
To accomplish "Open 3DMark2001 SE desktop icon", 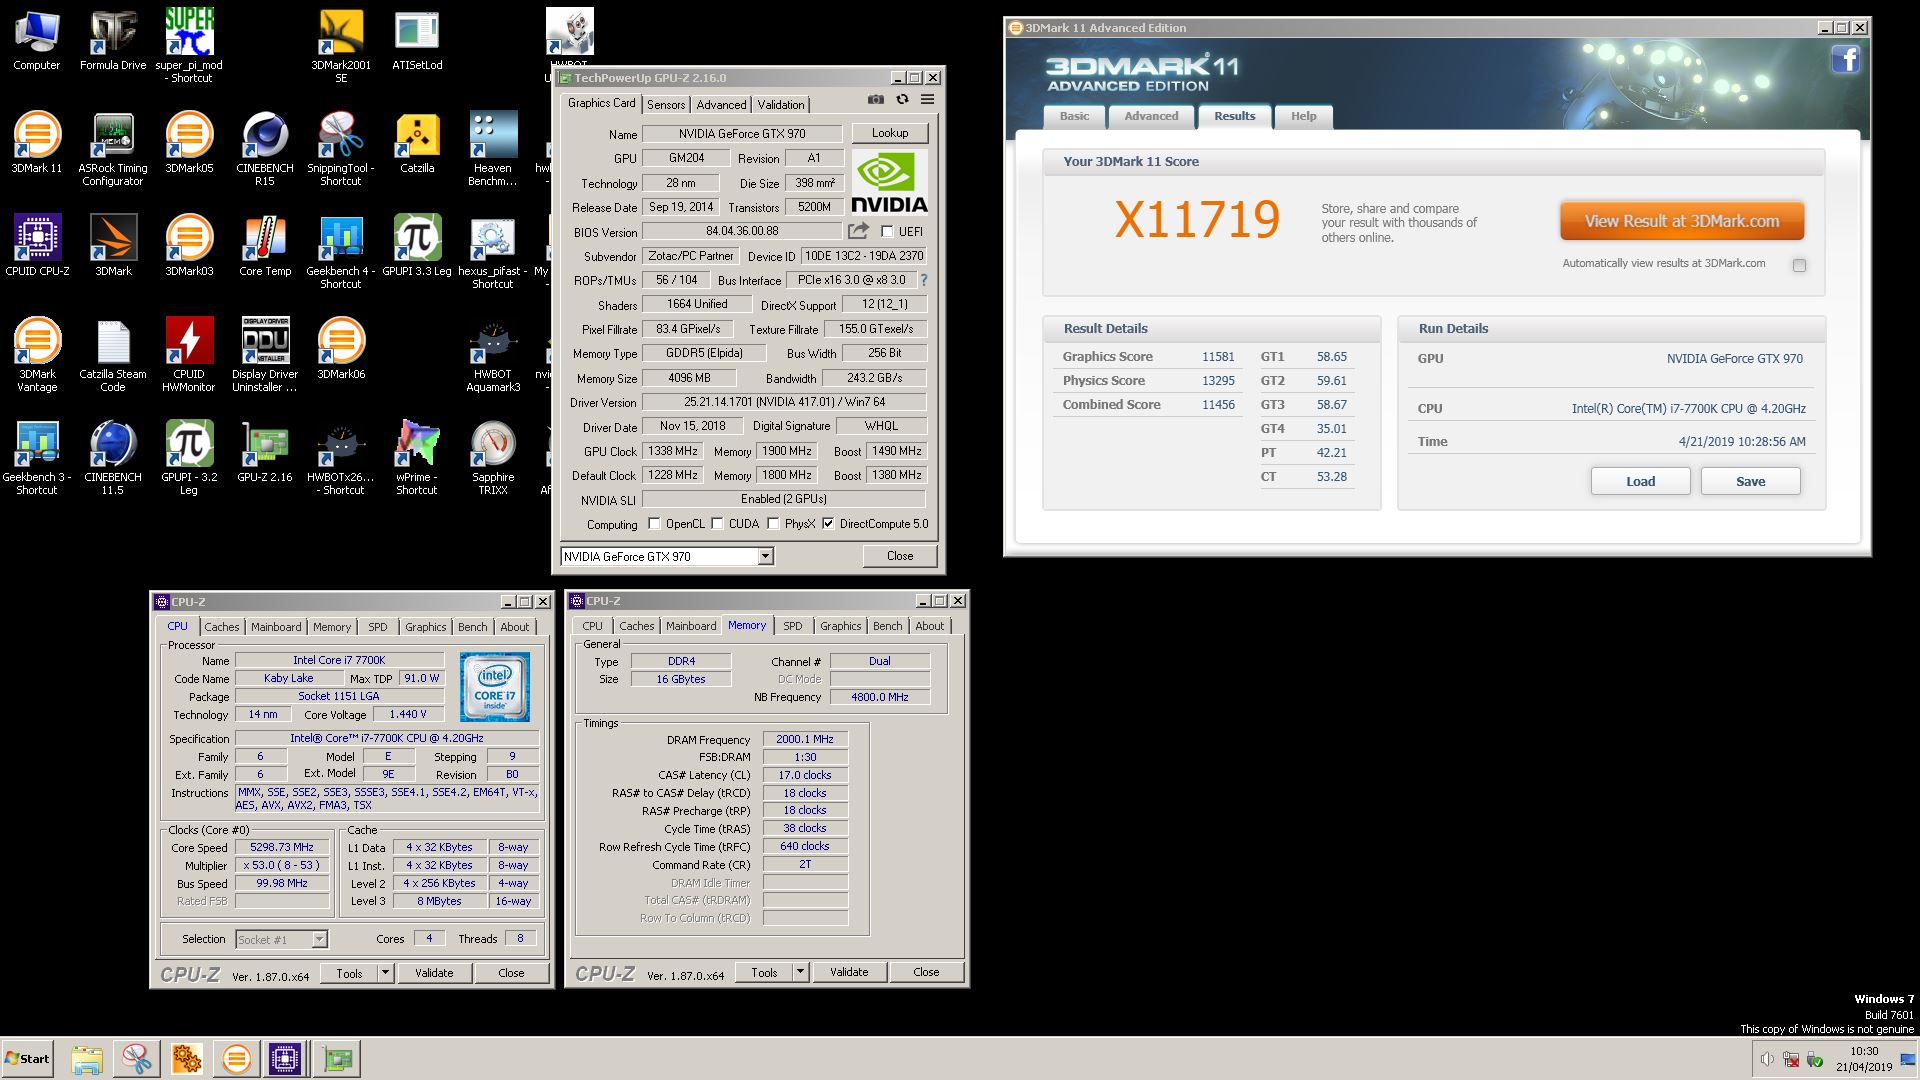I will [x=341, y=45].
